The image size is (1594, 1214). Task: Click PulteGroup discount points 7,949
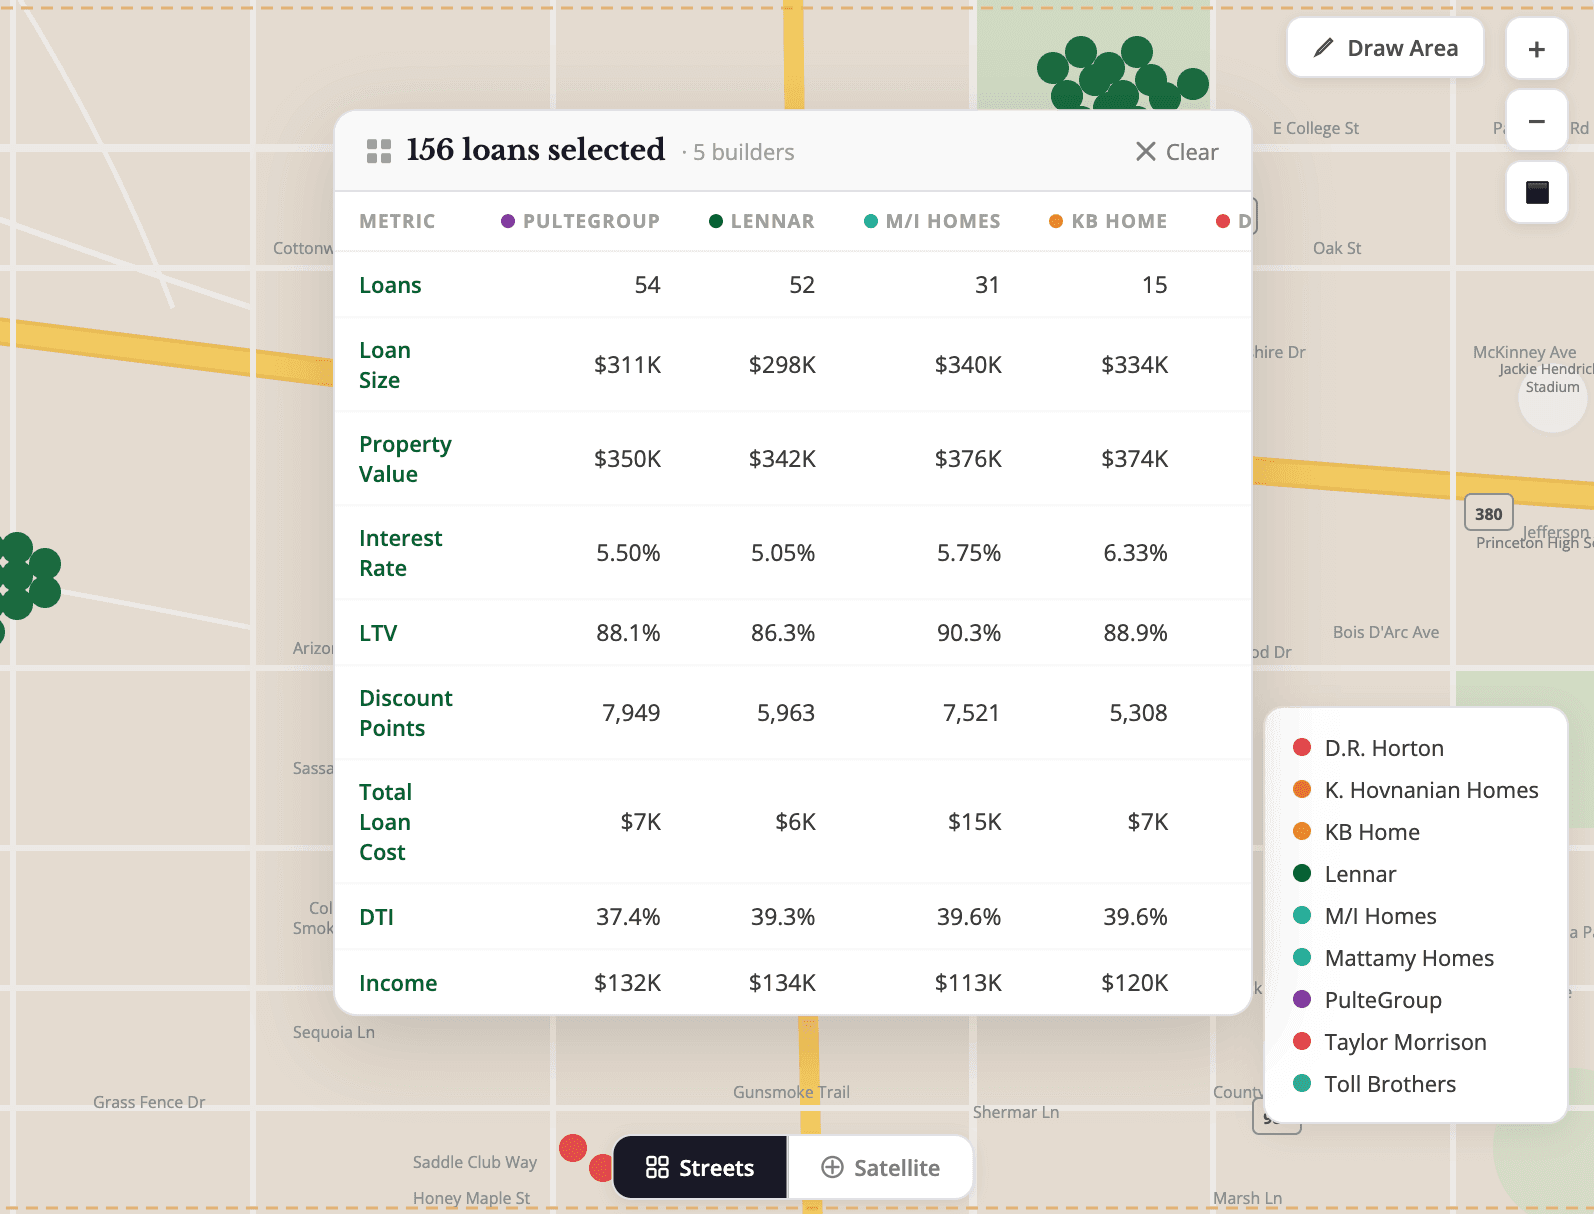(631, 713)
